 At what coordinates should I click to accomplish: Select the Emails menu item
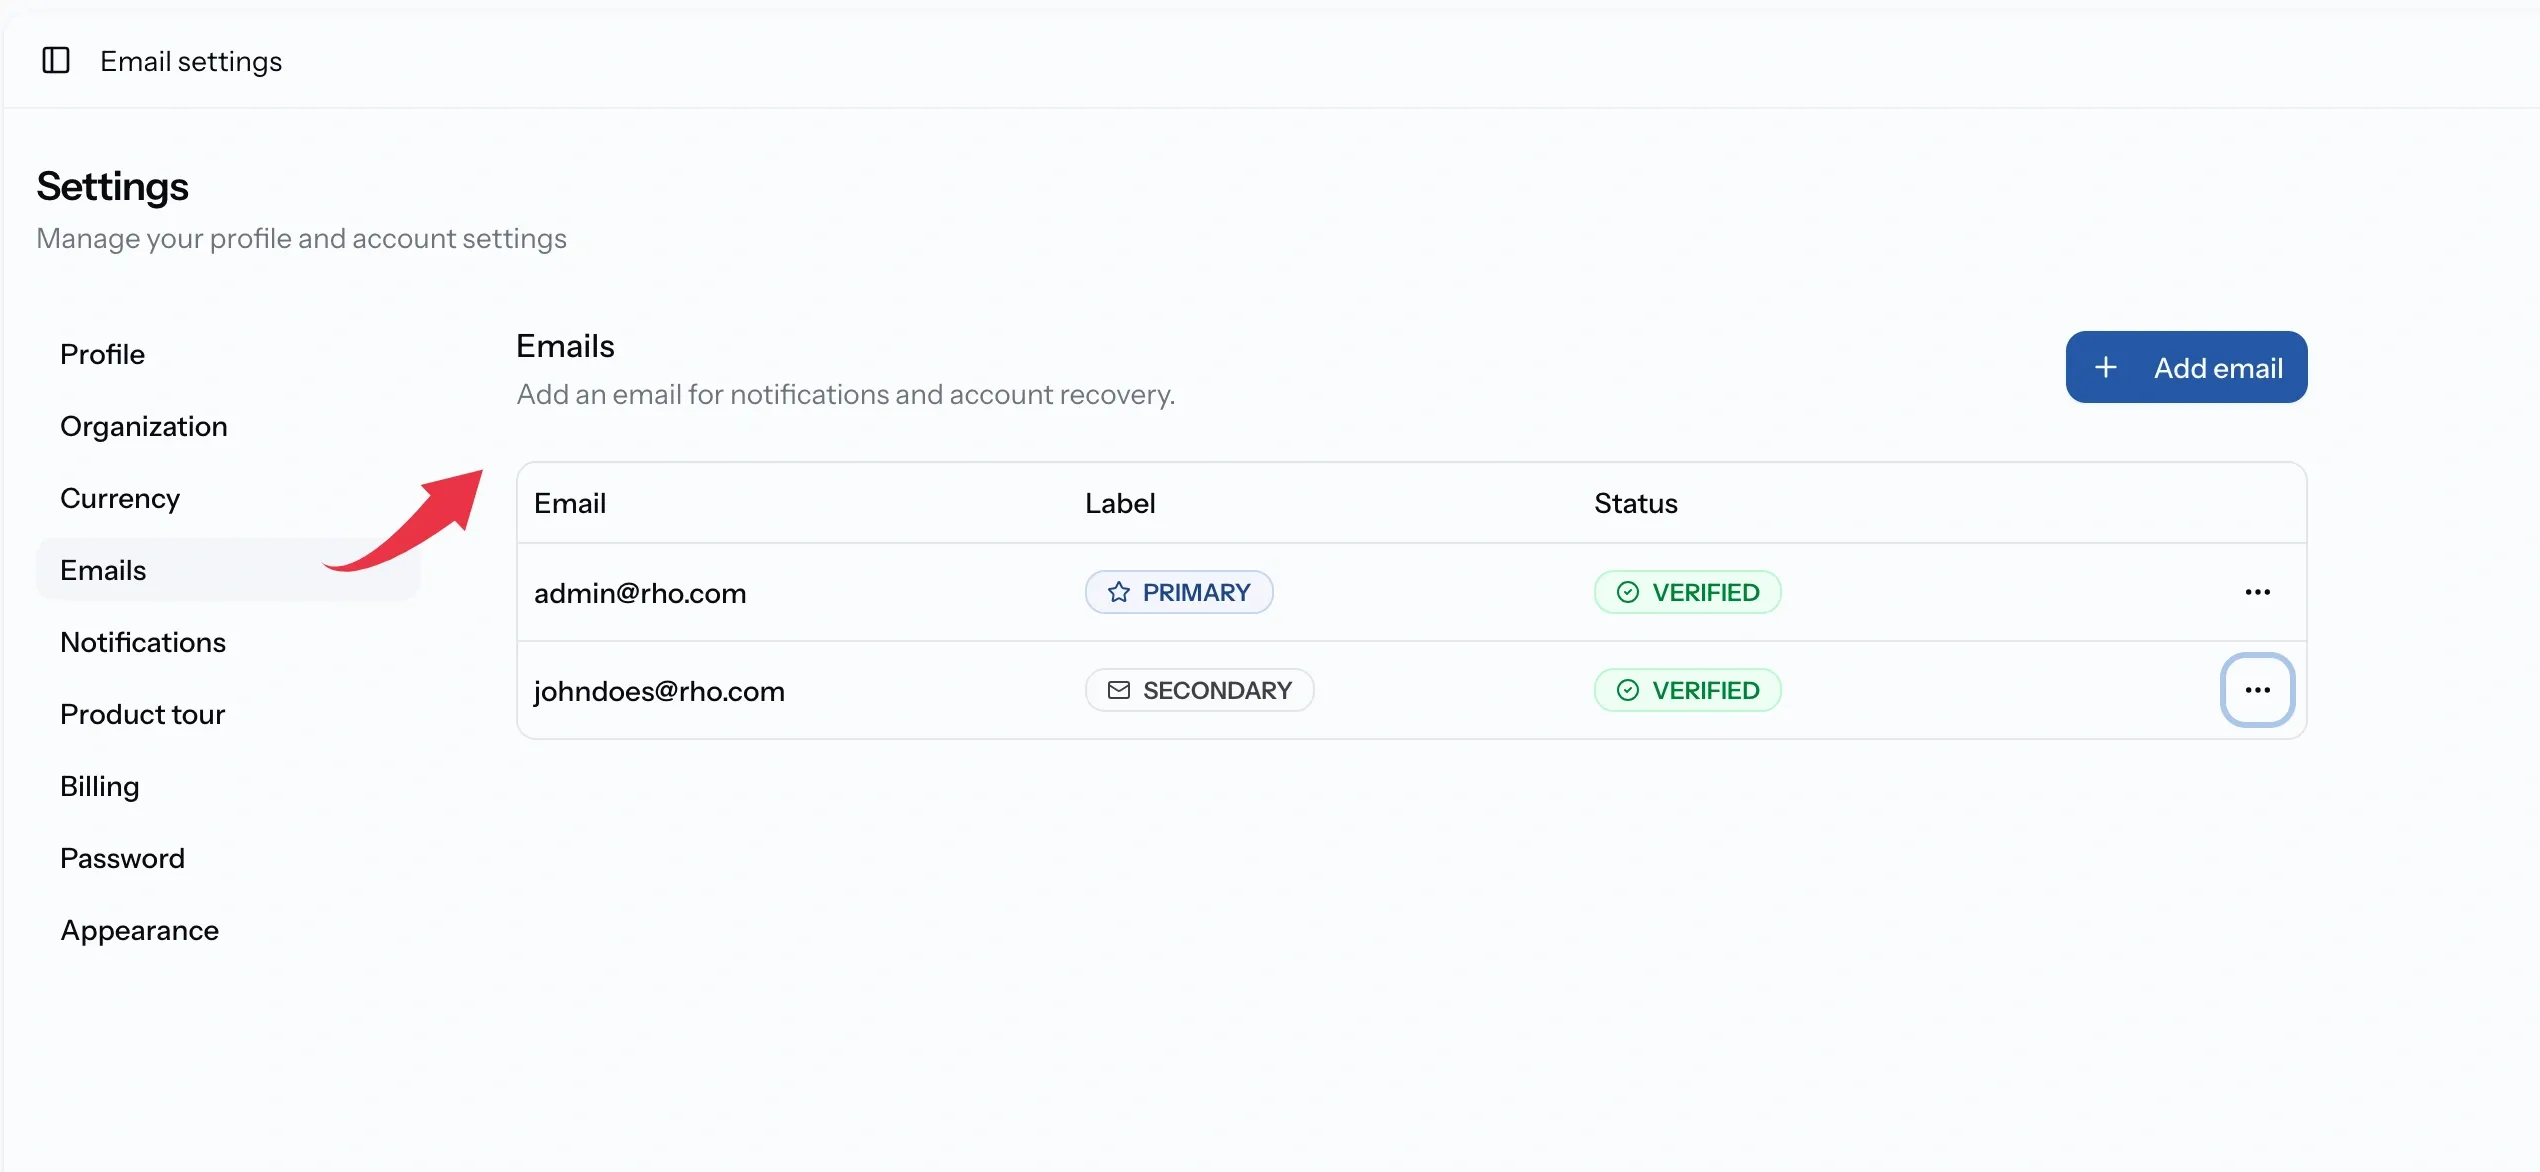click(x=227, y=570)
